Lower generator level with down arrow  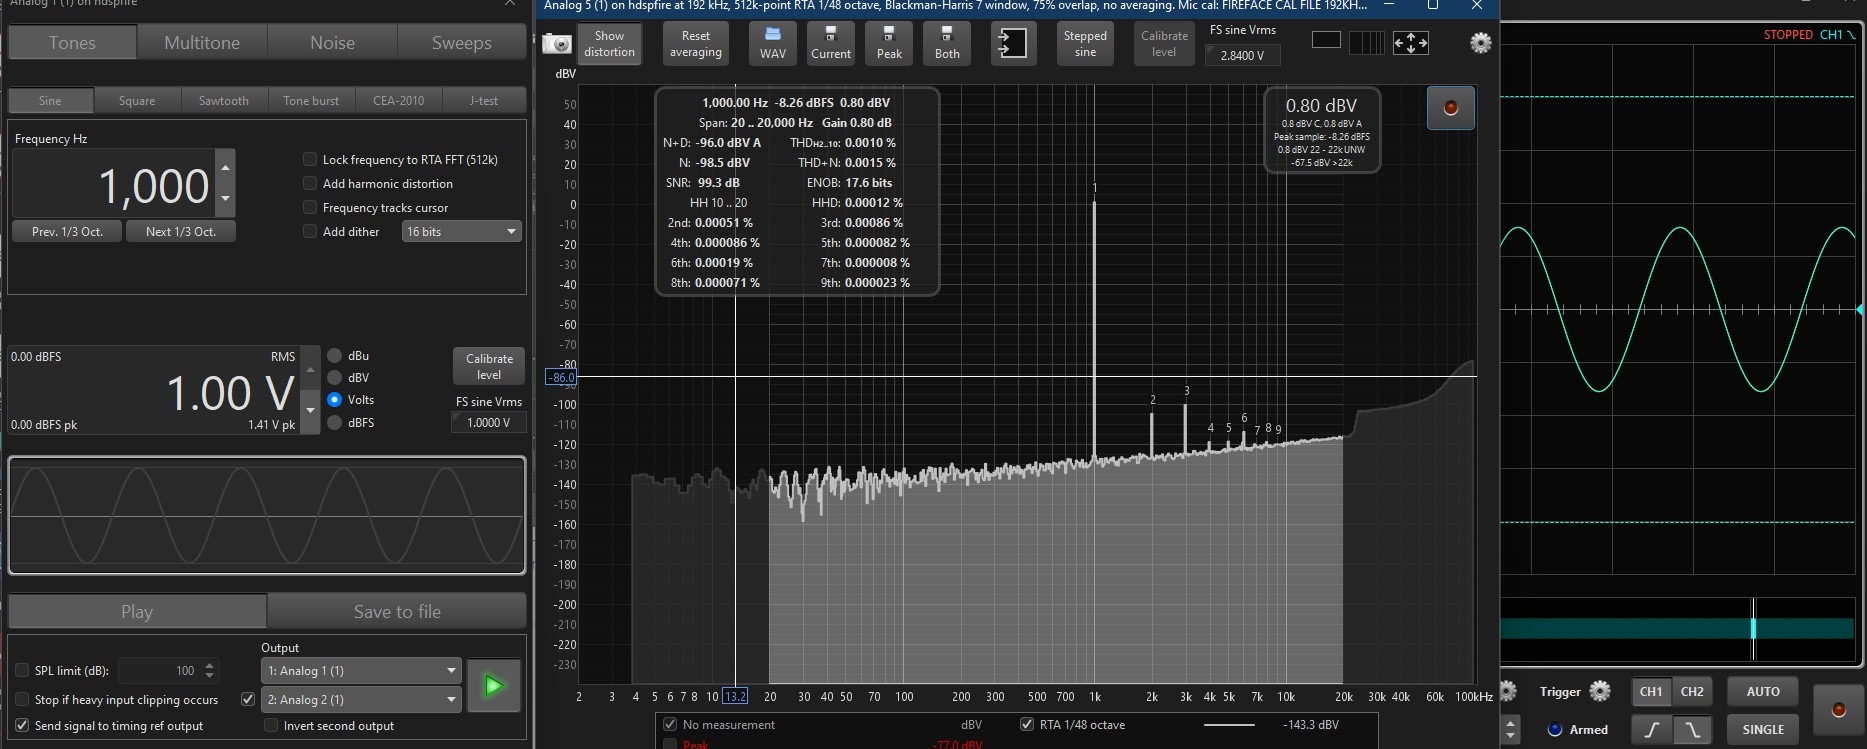(310, 410)
